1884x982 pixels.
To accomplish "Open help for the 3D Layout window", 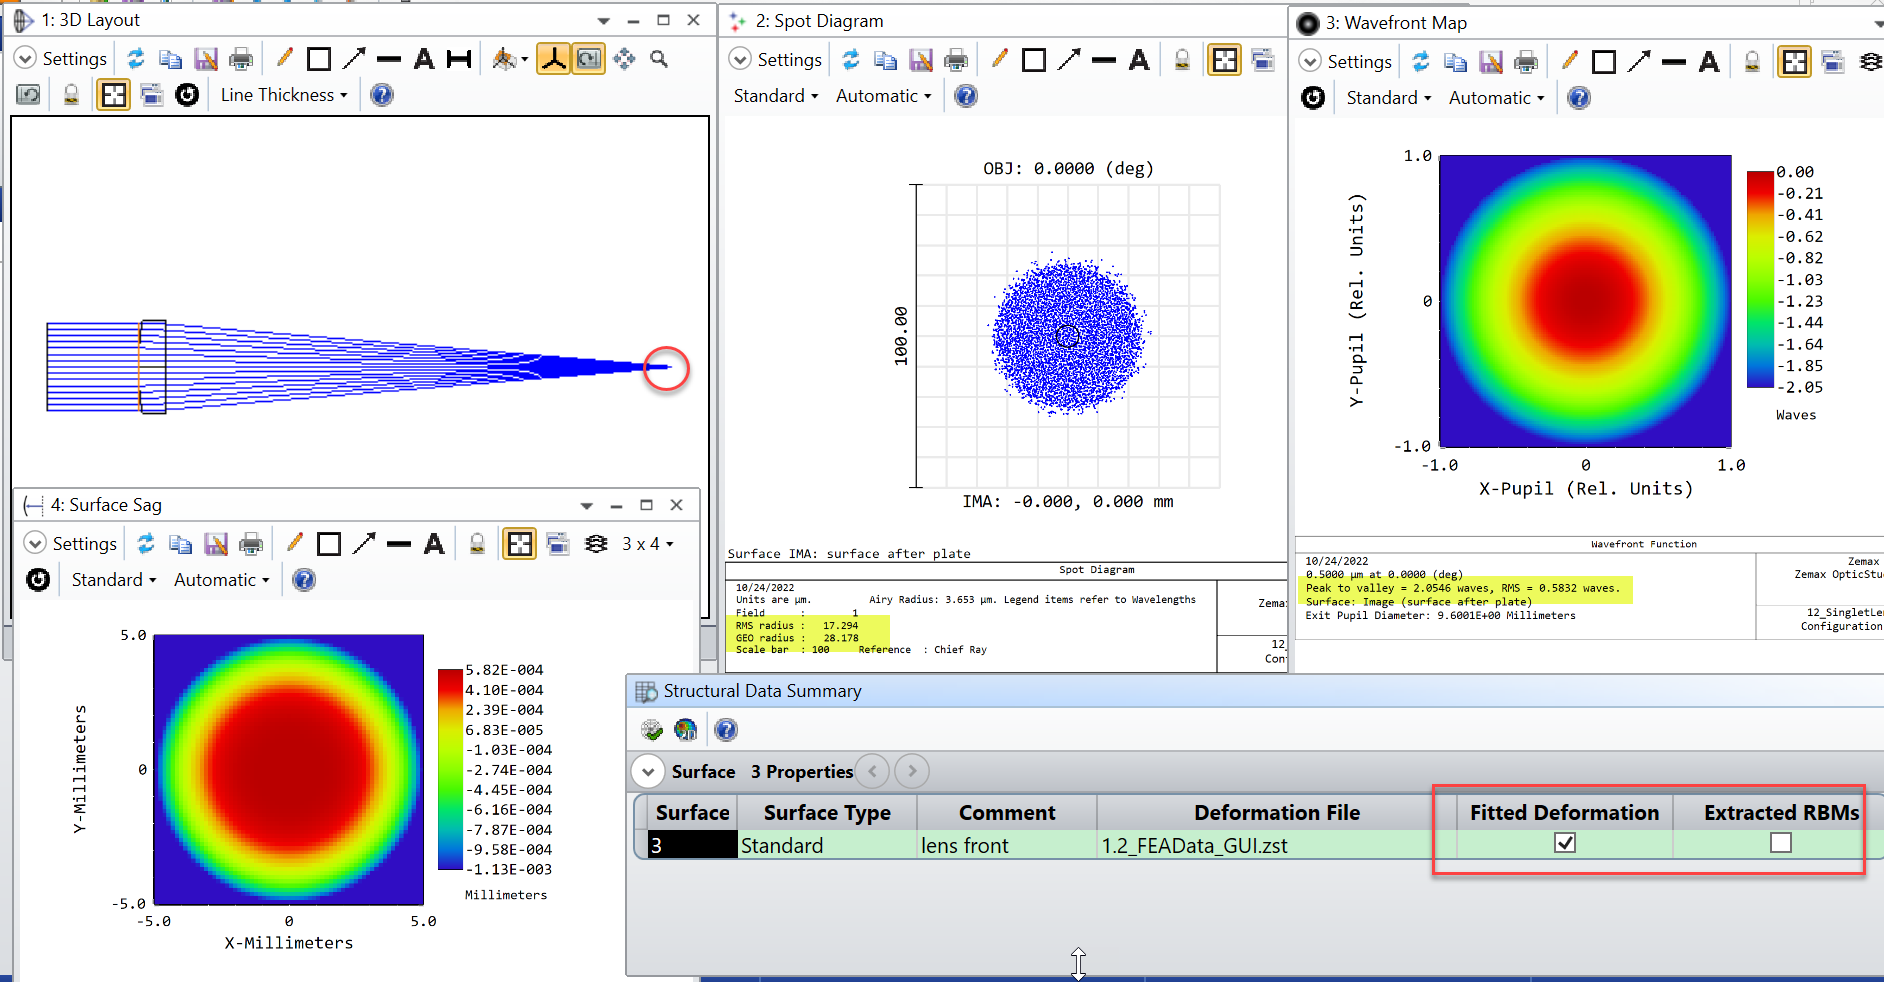I will [382, 95].
